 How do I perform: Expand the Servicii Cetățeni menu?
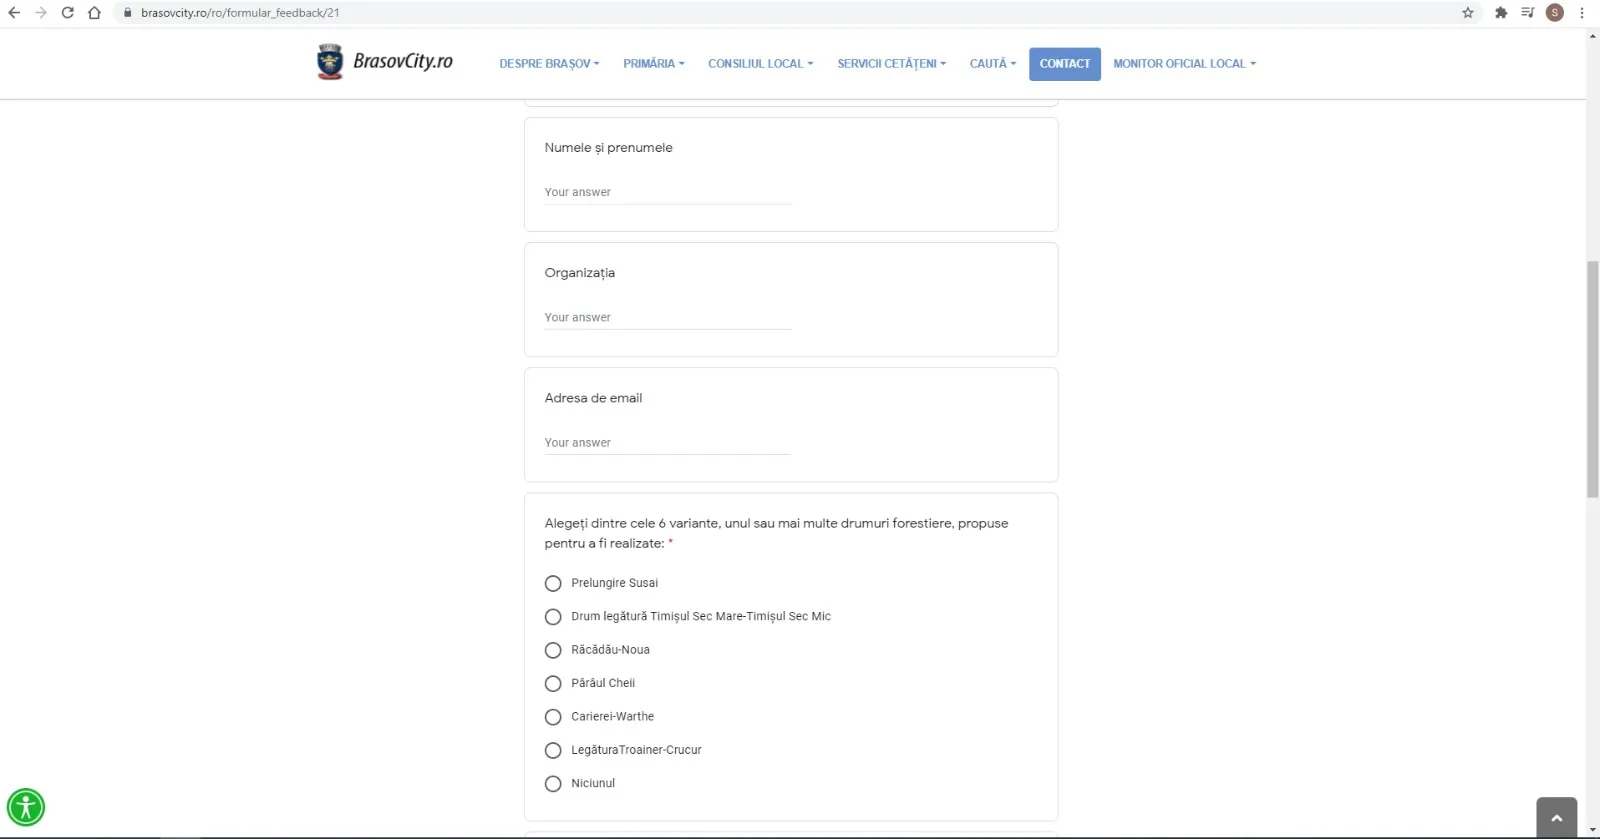pyautogui.click(x=891, y=64)
